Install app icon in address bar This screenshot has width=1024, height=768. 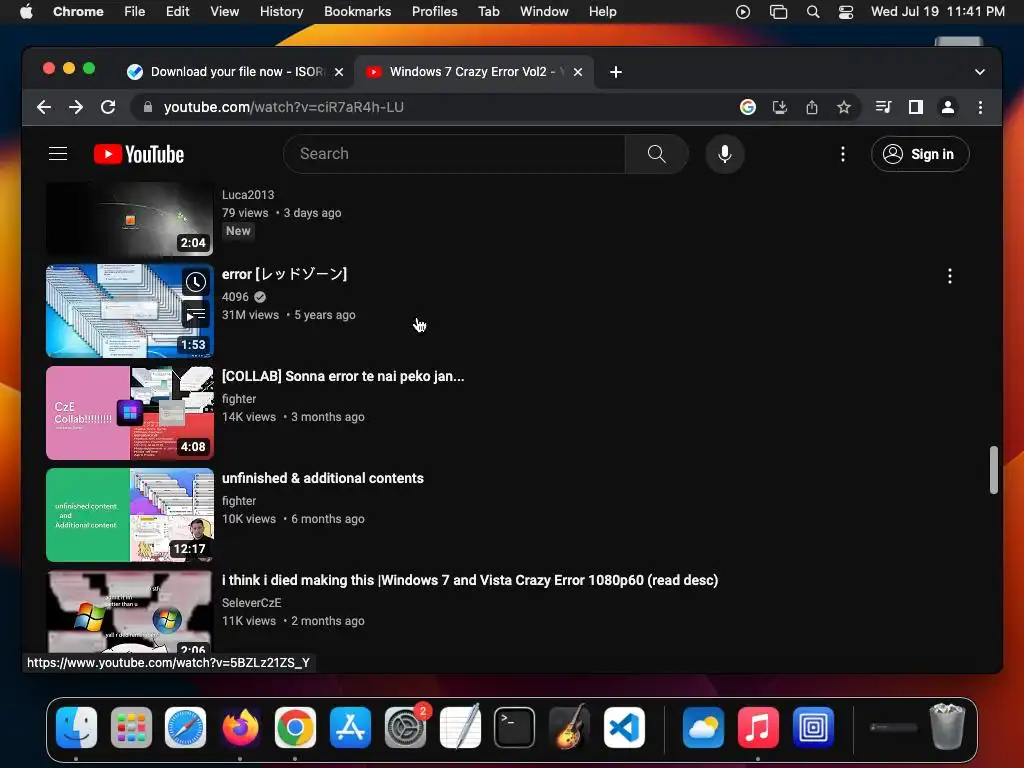point(780,107)
